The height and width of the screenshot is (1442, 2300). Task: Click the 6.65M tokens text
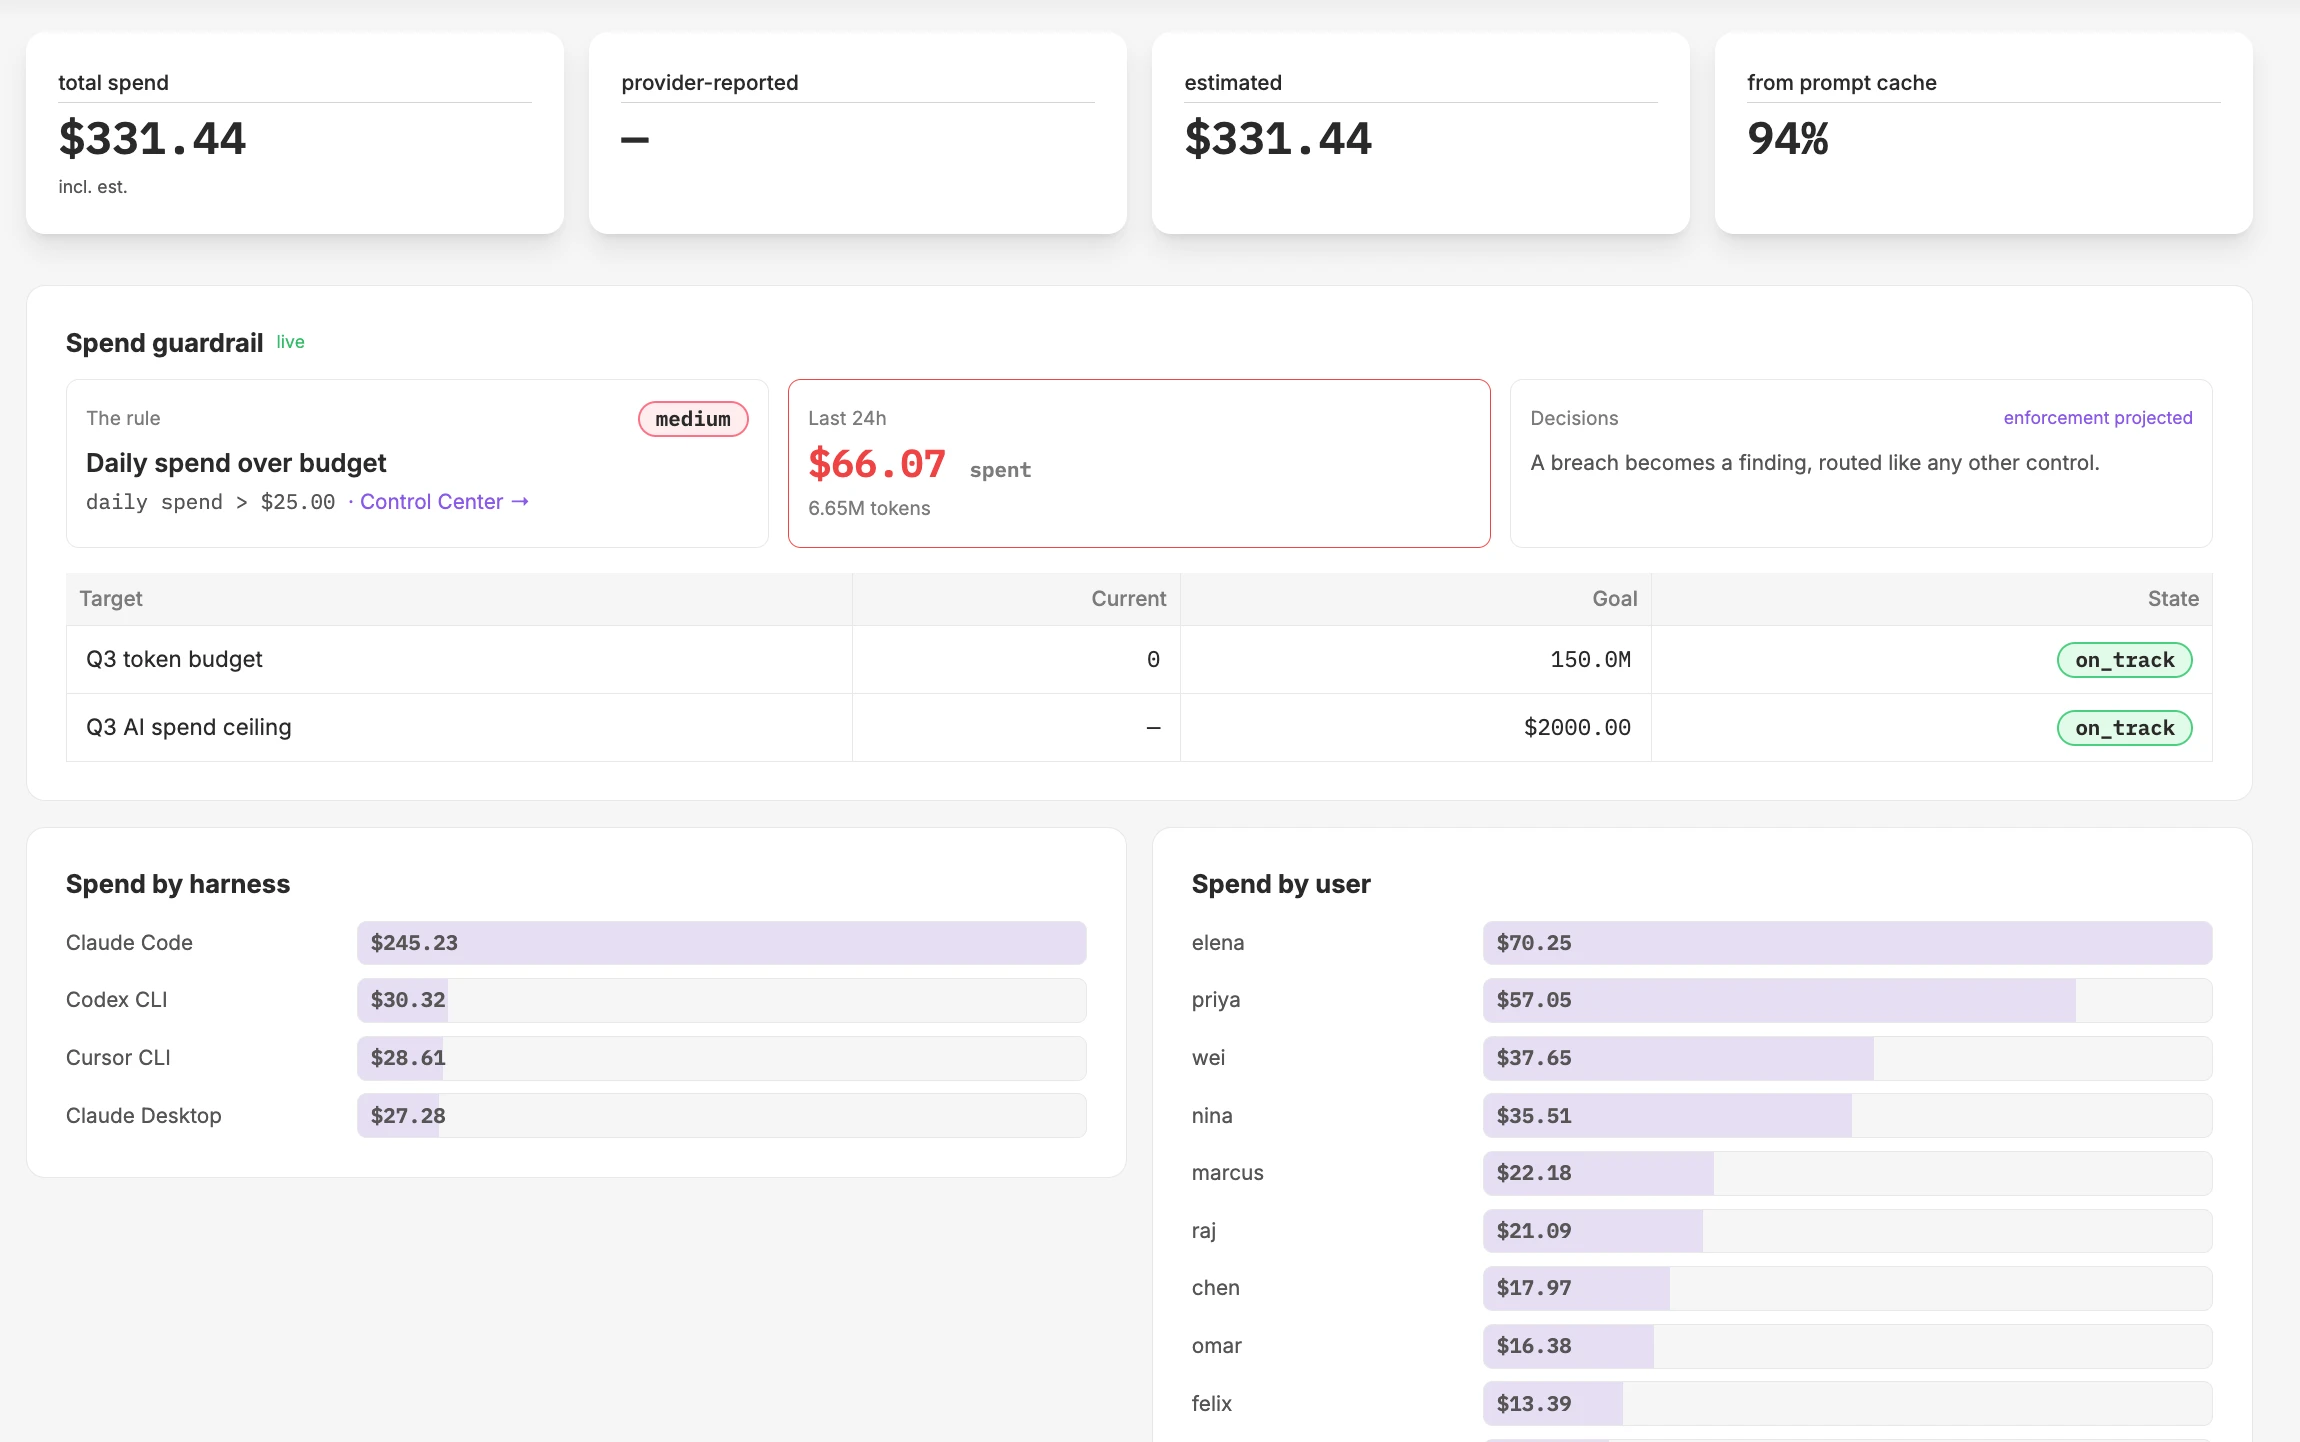point(869,508)
